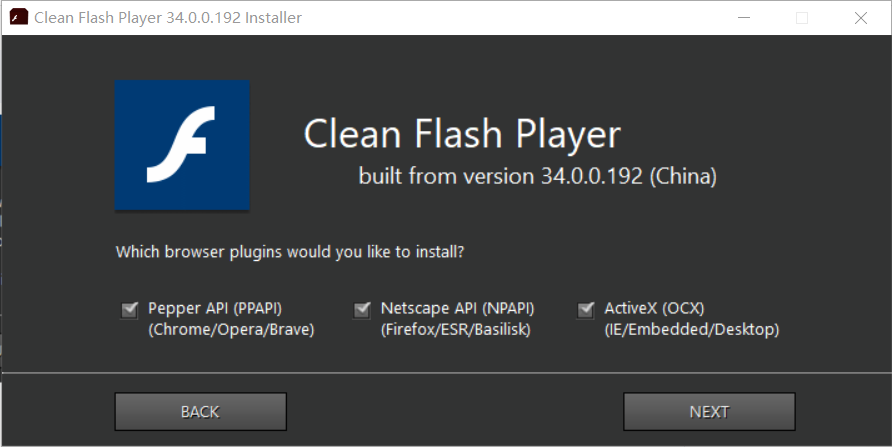Click the "(Firefox/ESR/Basilisk)" description text
The height and width of the screenshot is (447, 892).
pos(455,329)
